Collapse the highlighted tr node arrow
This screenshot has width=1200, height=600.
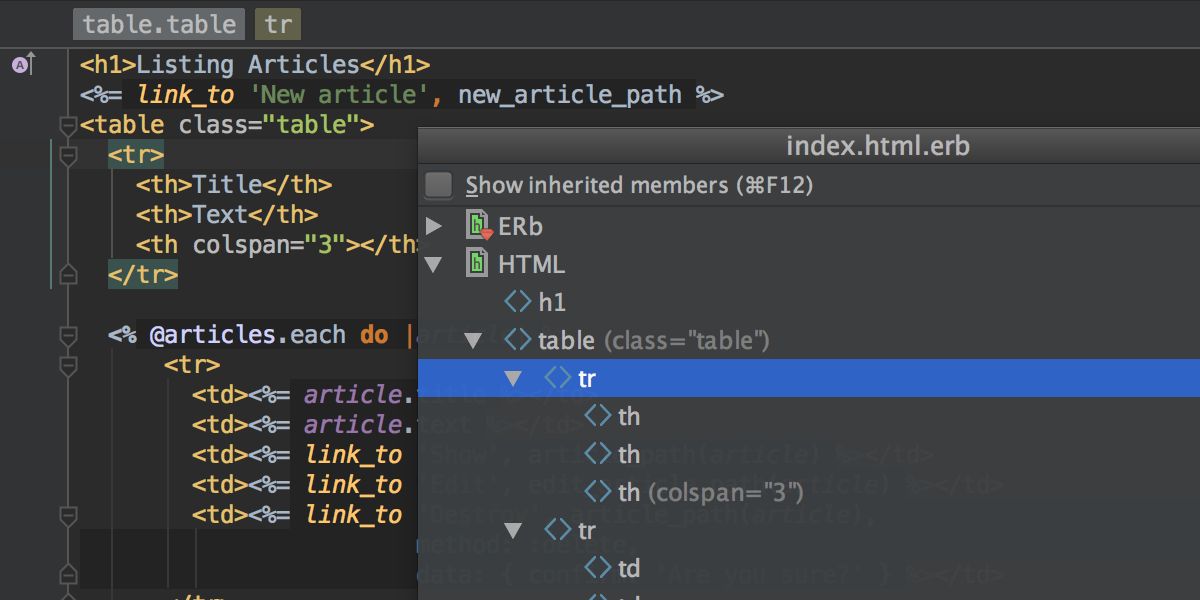(513, 379)
